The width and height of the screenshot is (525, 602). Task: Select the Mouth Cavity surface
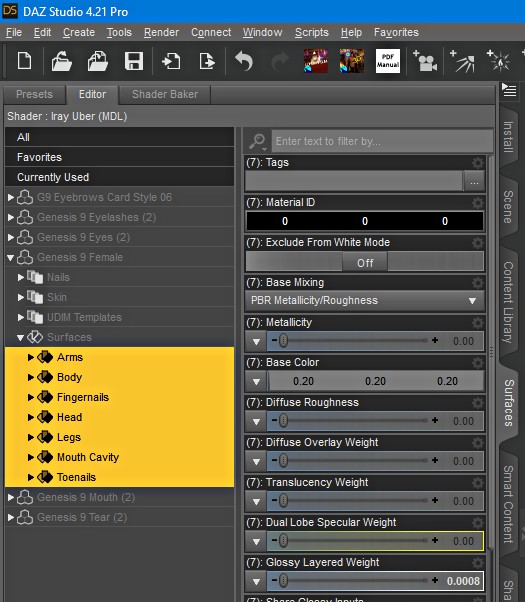coord(119,457)
